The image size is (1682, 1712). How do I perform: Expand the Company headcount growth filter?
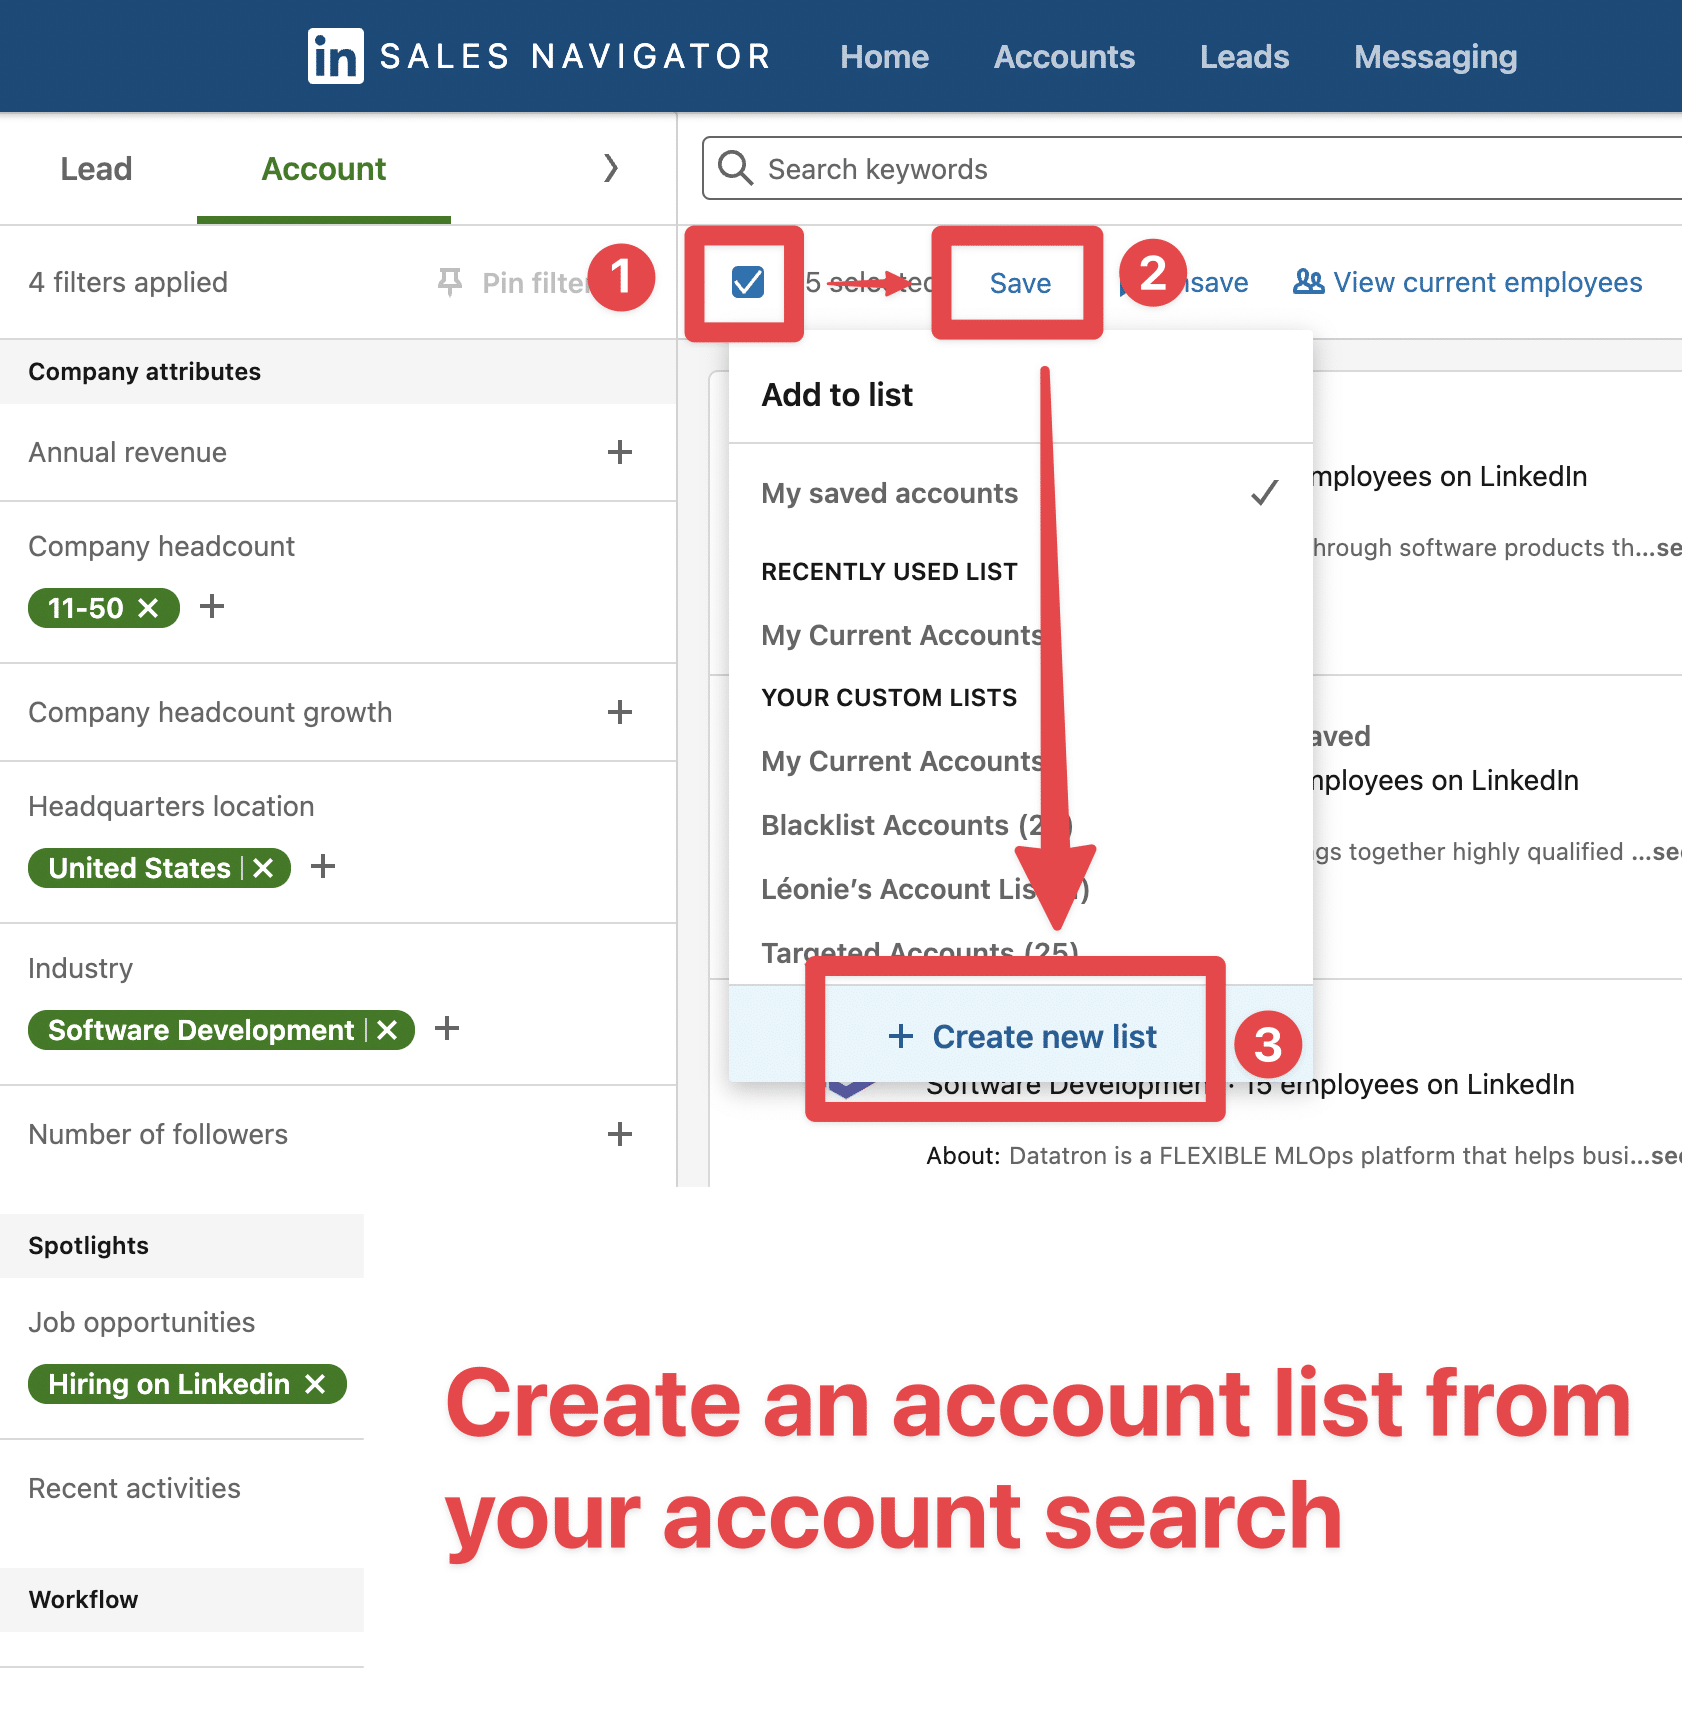620,712
